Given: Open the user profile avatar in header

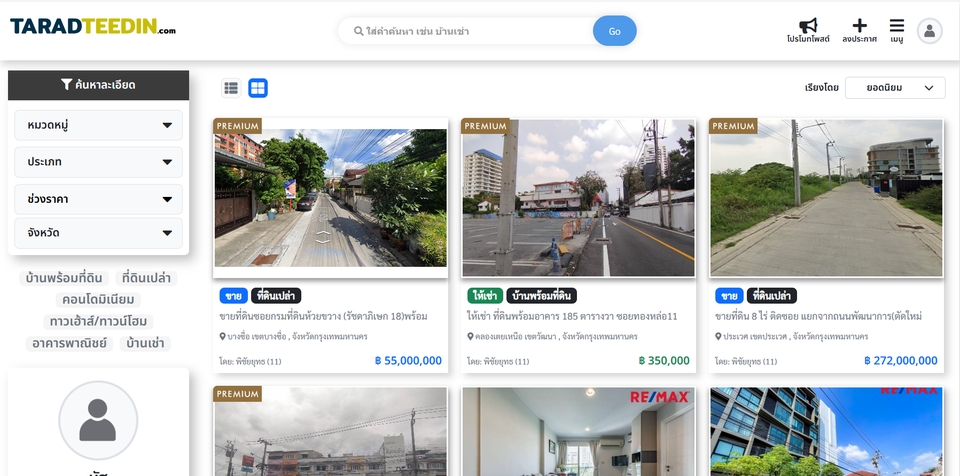Looking at the screenshot, I should pos(929,31).
